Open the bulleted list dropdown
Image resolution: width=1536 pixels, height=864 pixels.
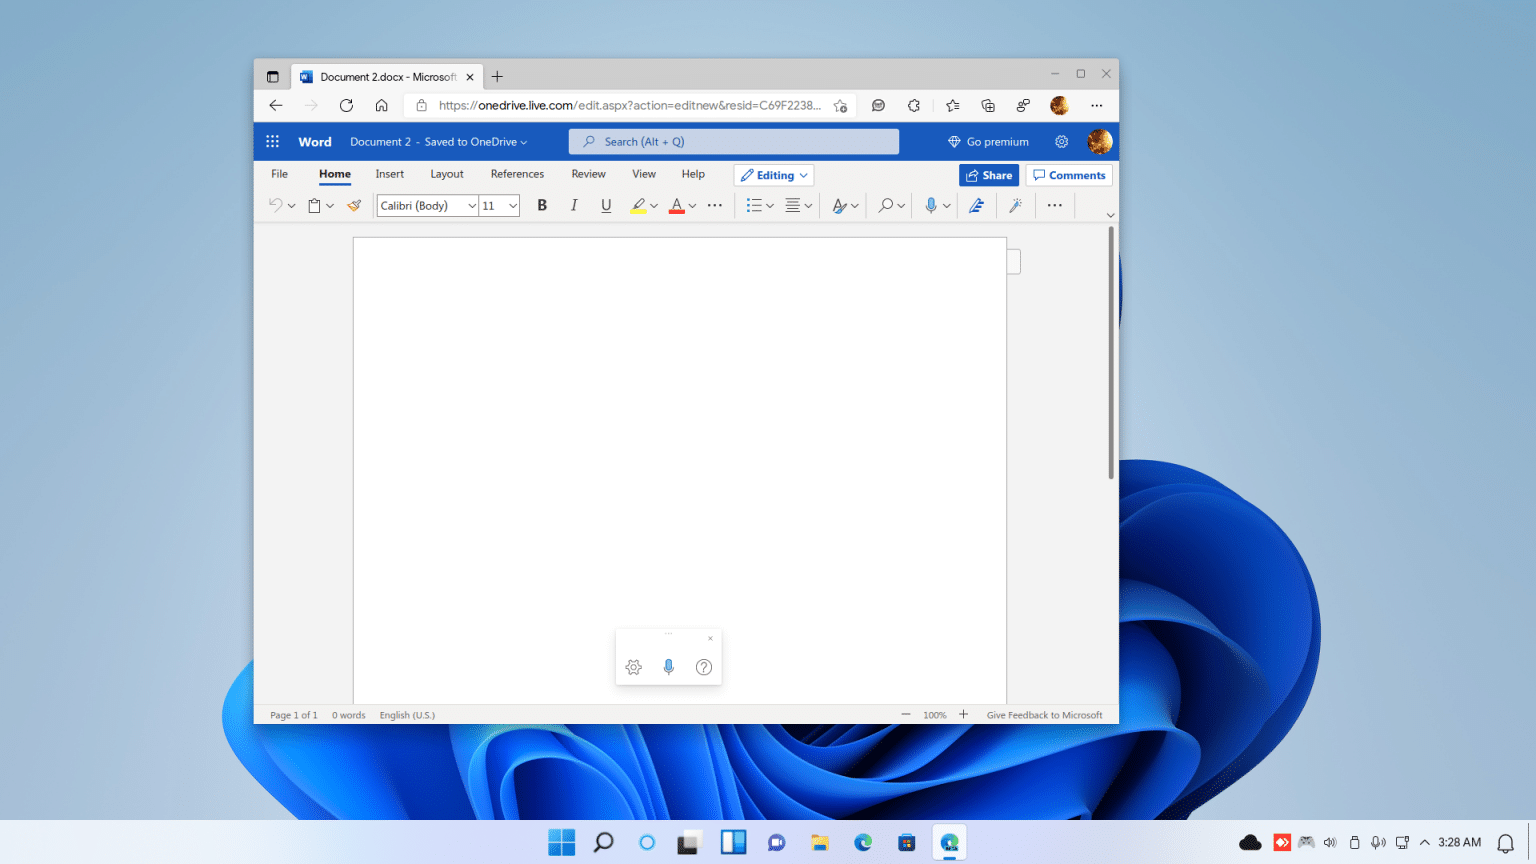coord(770,205)
